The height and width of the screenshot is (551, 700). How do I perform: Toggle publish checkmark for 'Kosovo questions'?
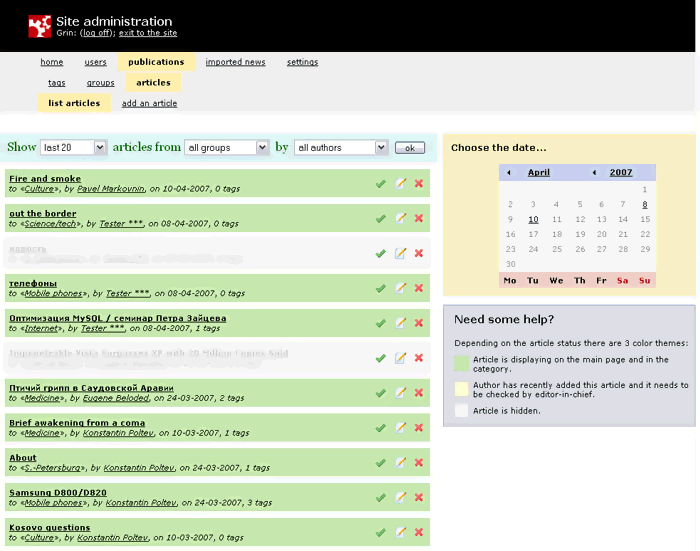point(380,532)
